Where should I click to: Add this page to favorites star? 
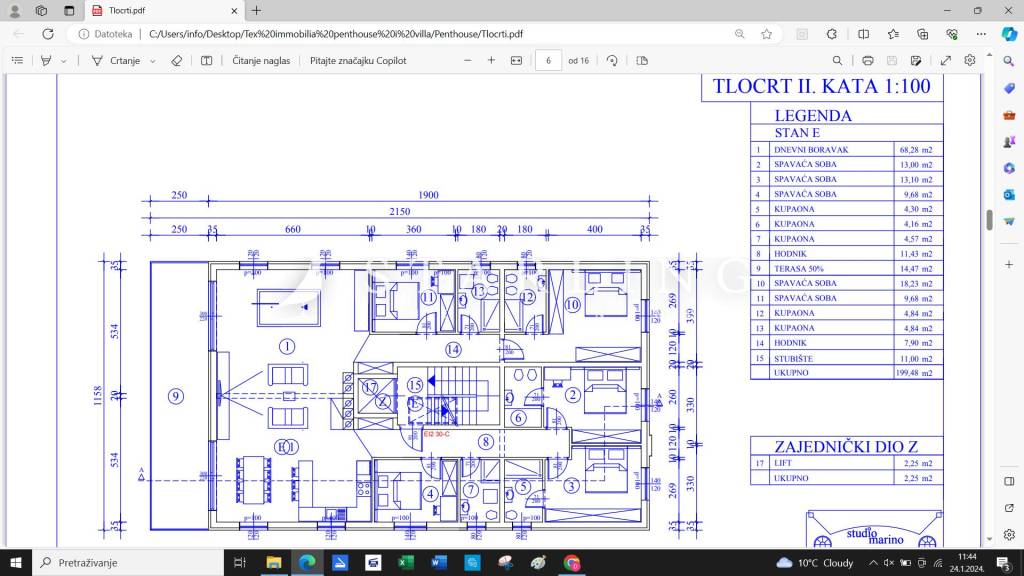tap(766, 33)
